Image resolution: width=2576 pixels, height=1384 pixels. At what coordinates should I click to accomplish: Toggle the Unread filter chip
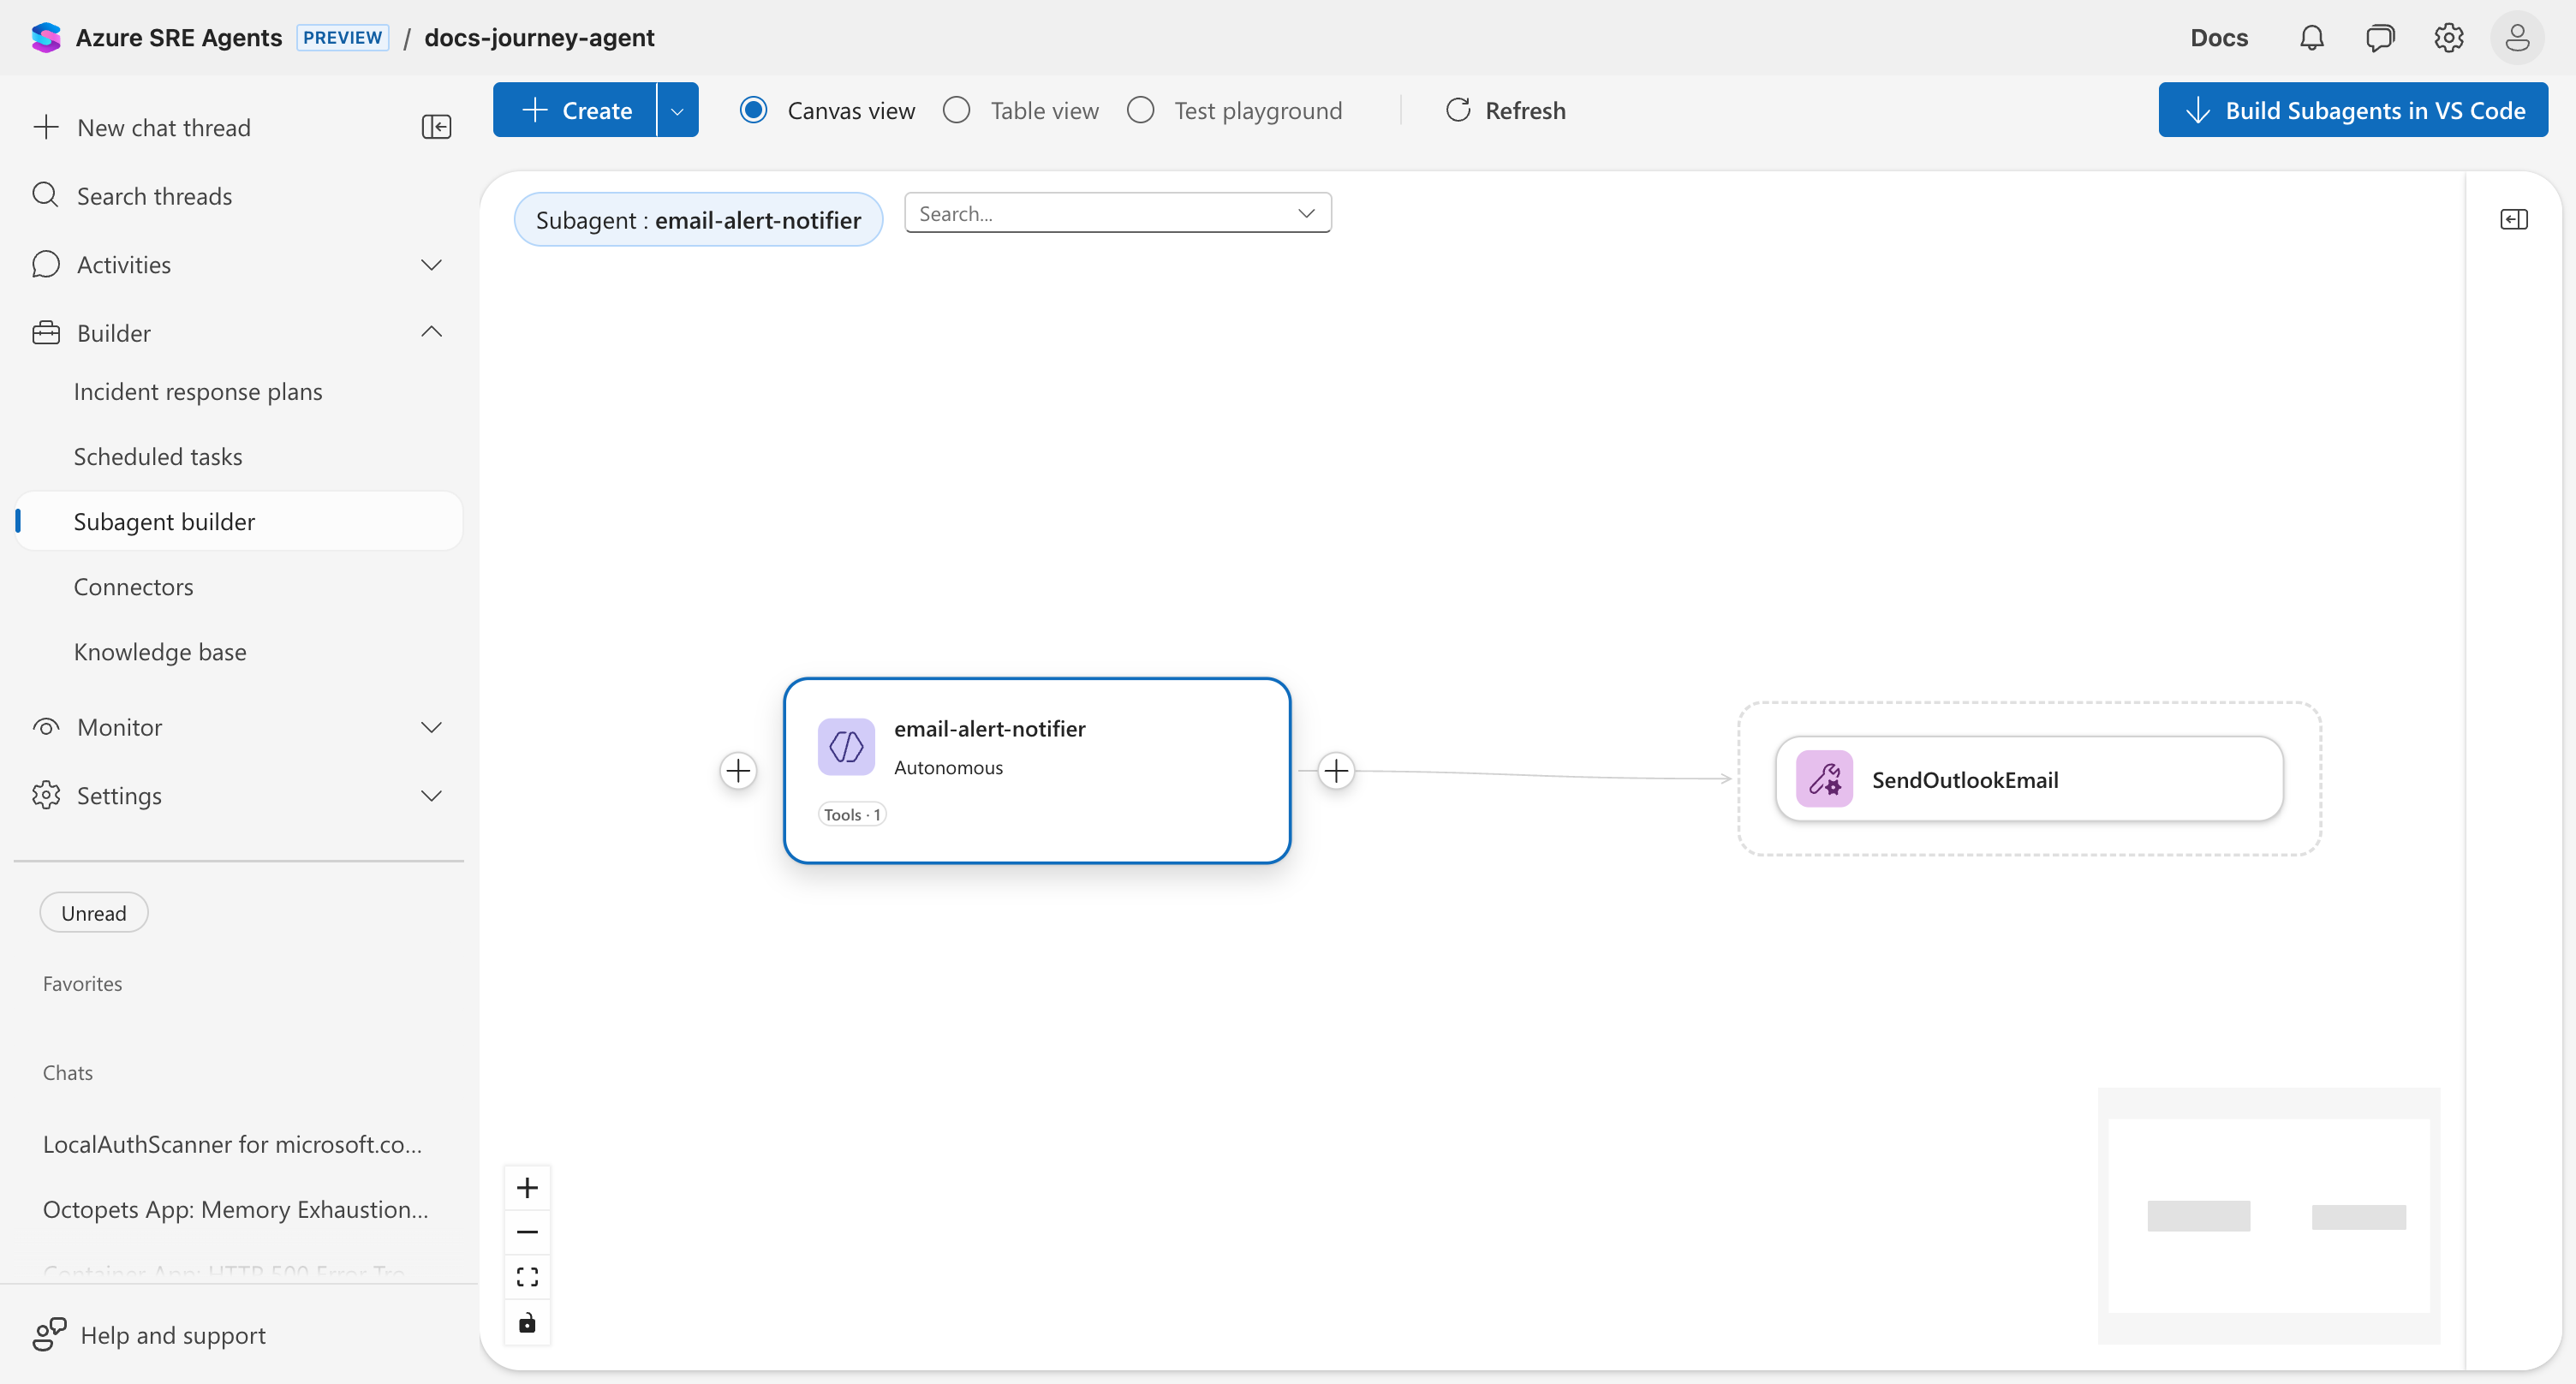[x=94, y=913]
